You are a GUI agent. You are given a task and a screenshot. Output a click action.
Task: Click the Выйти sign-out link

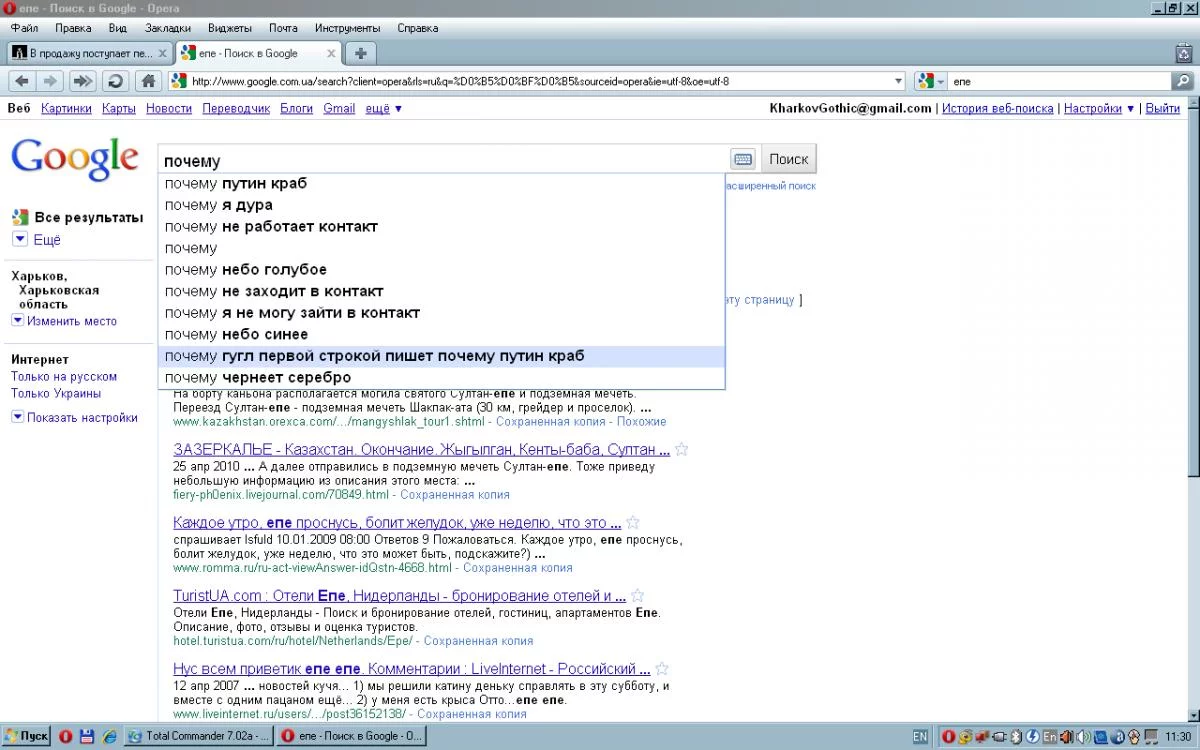[x=1163, y=108]
